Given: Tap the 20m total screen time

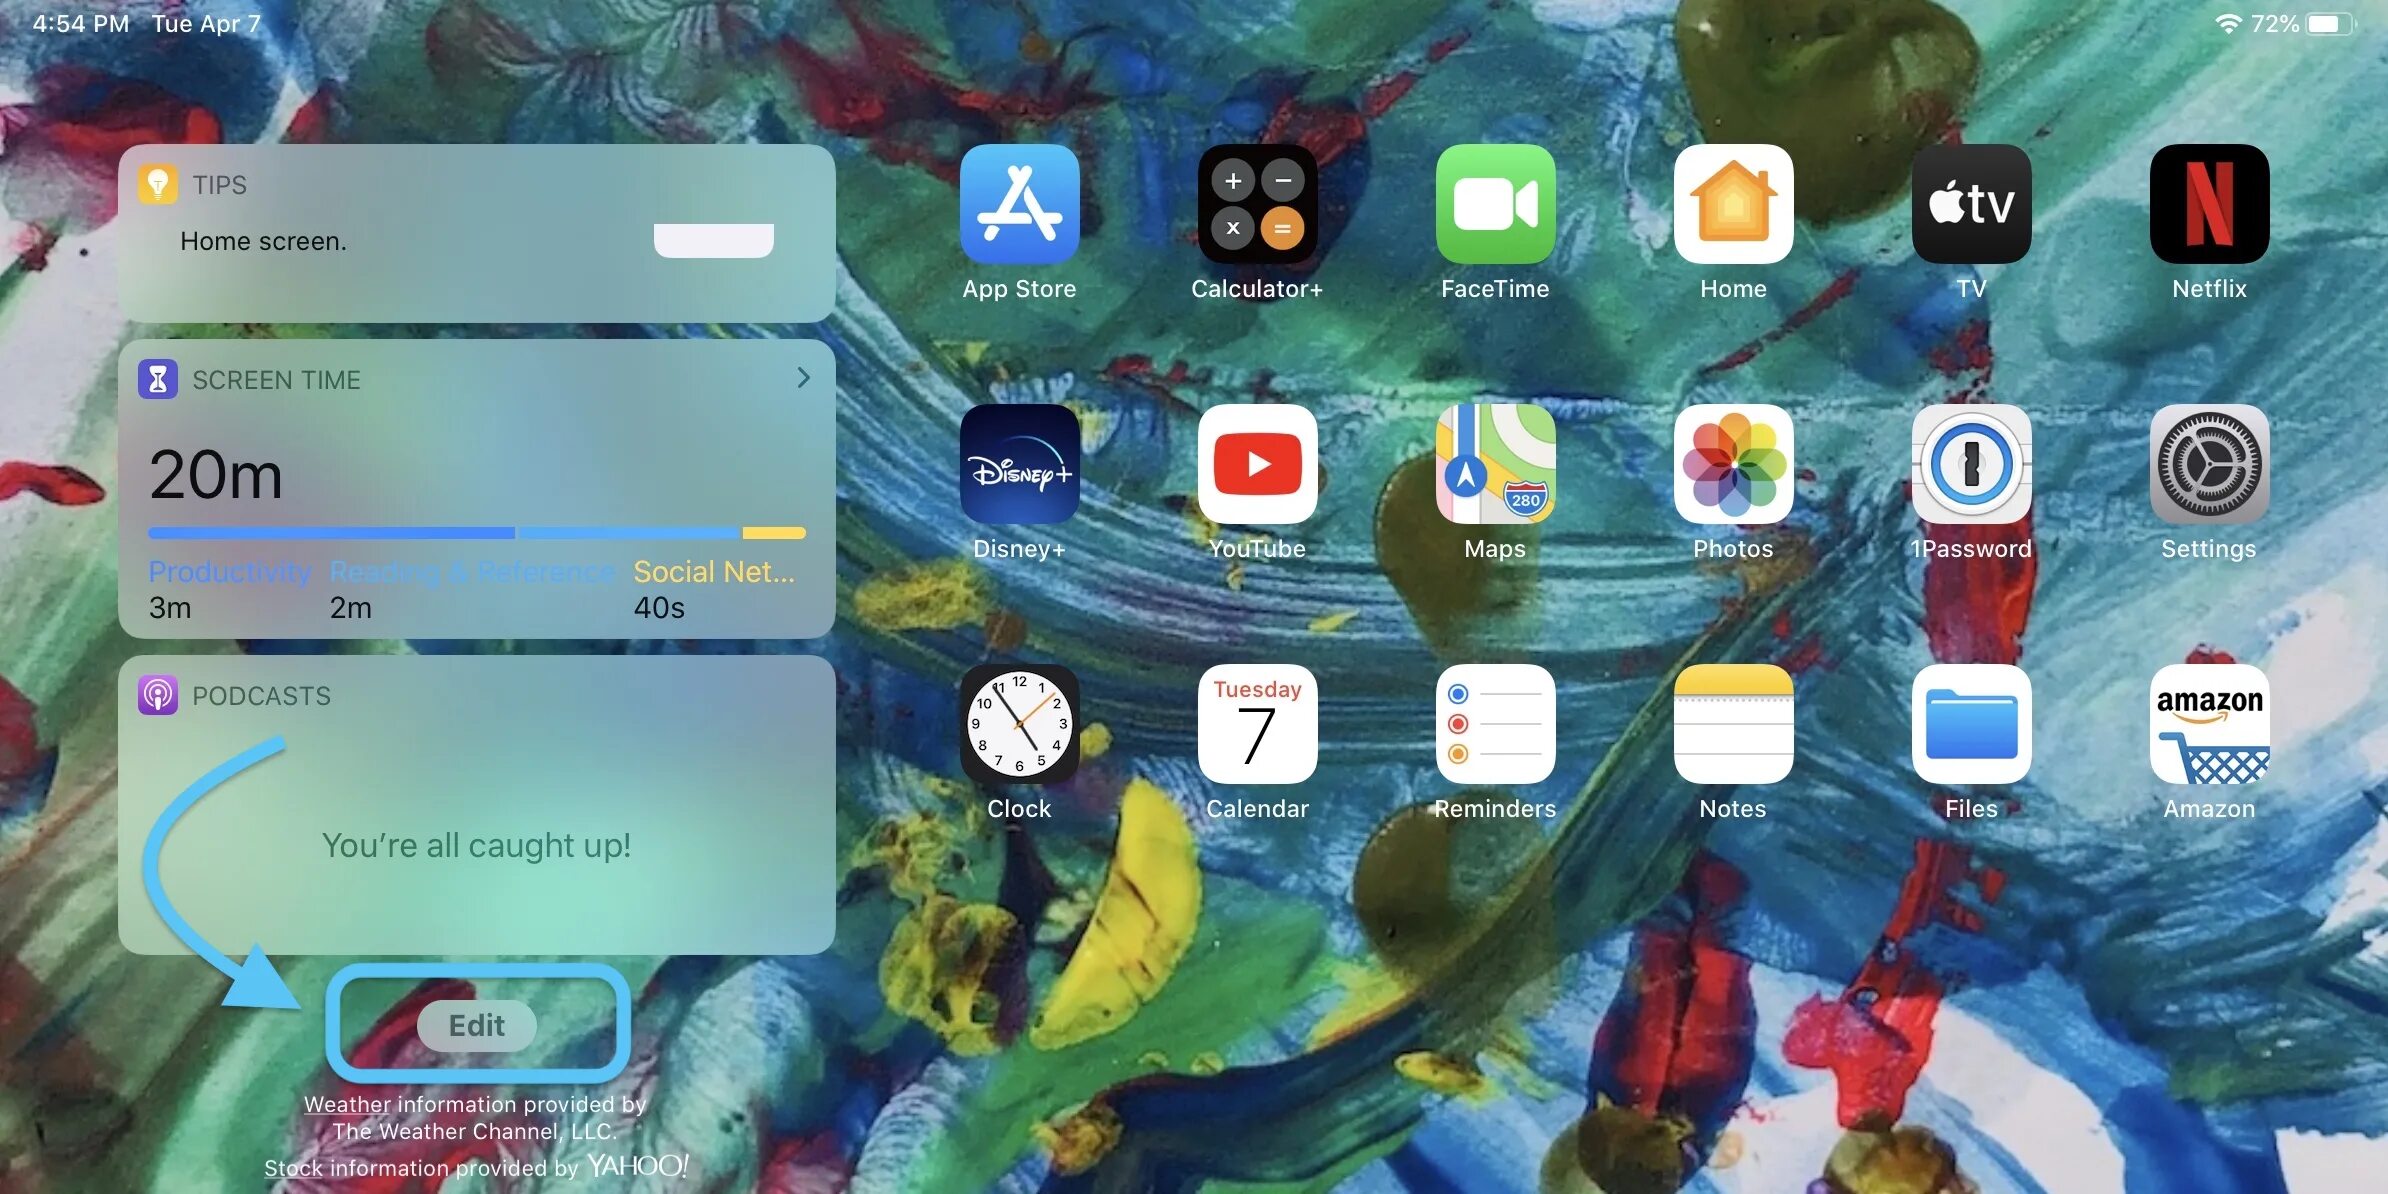Looking at the screenshot, I should pyautogui.click(x=216, y=474).
